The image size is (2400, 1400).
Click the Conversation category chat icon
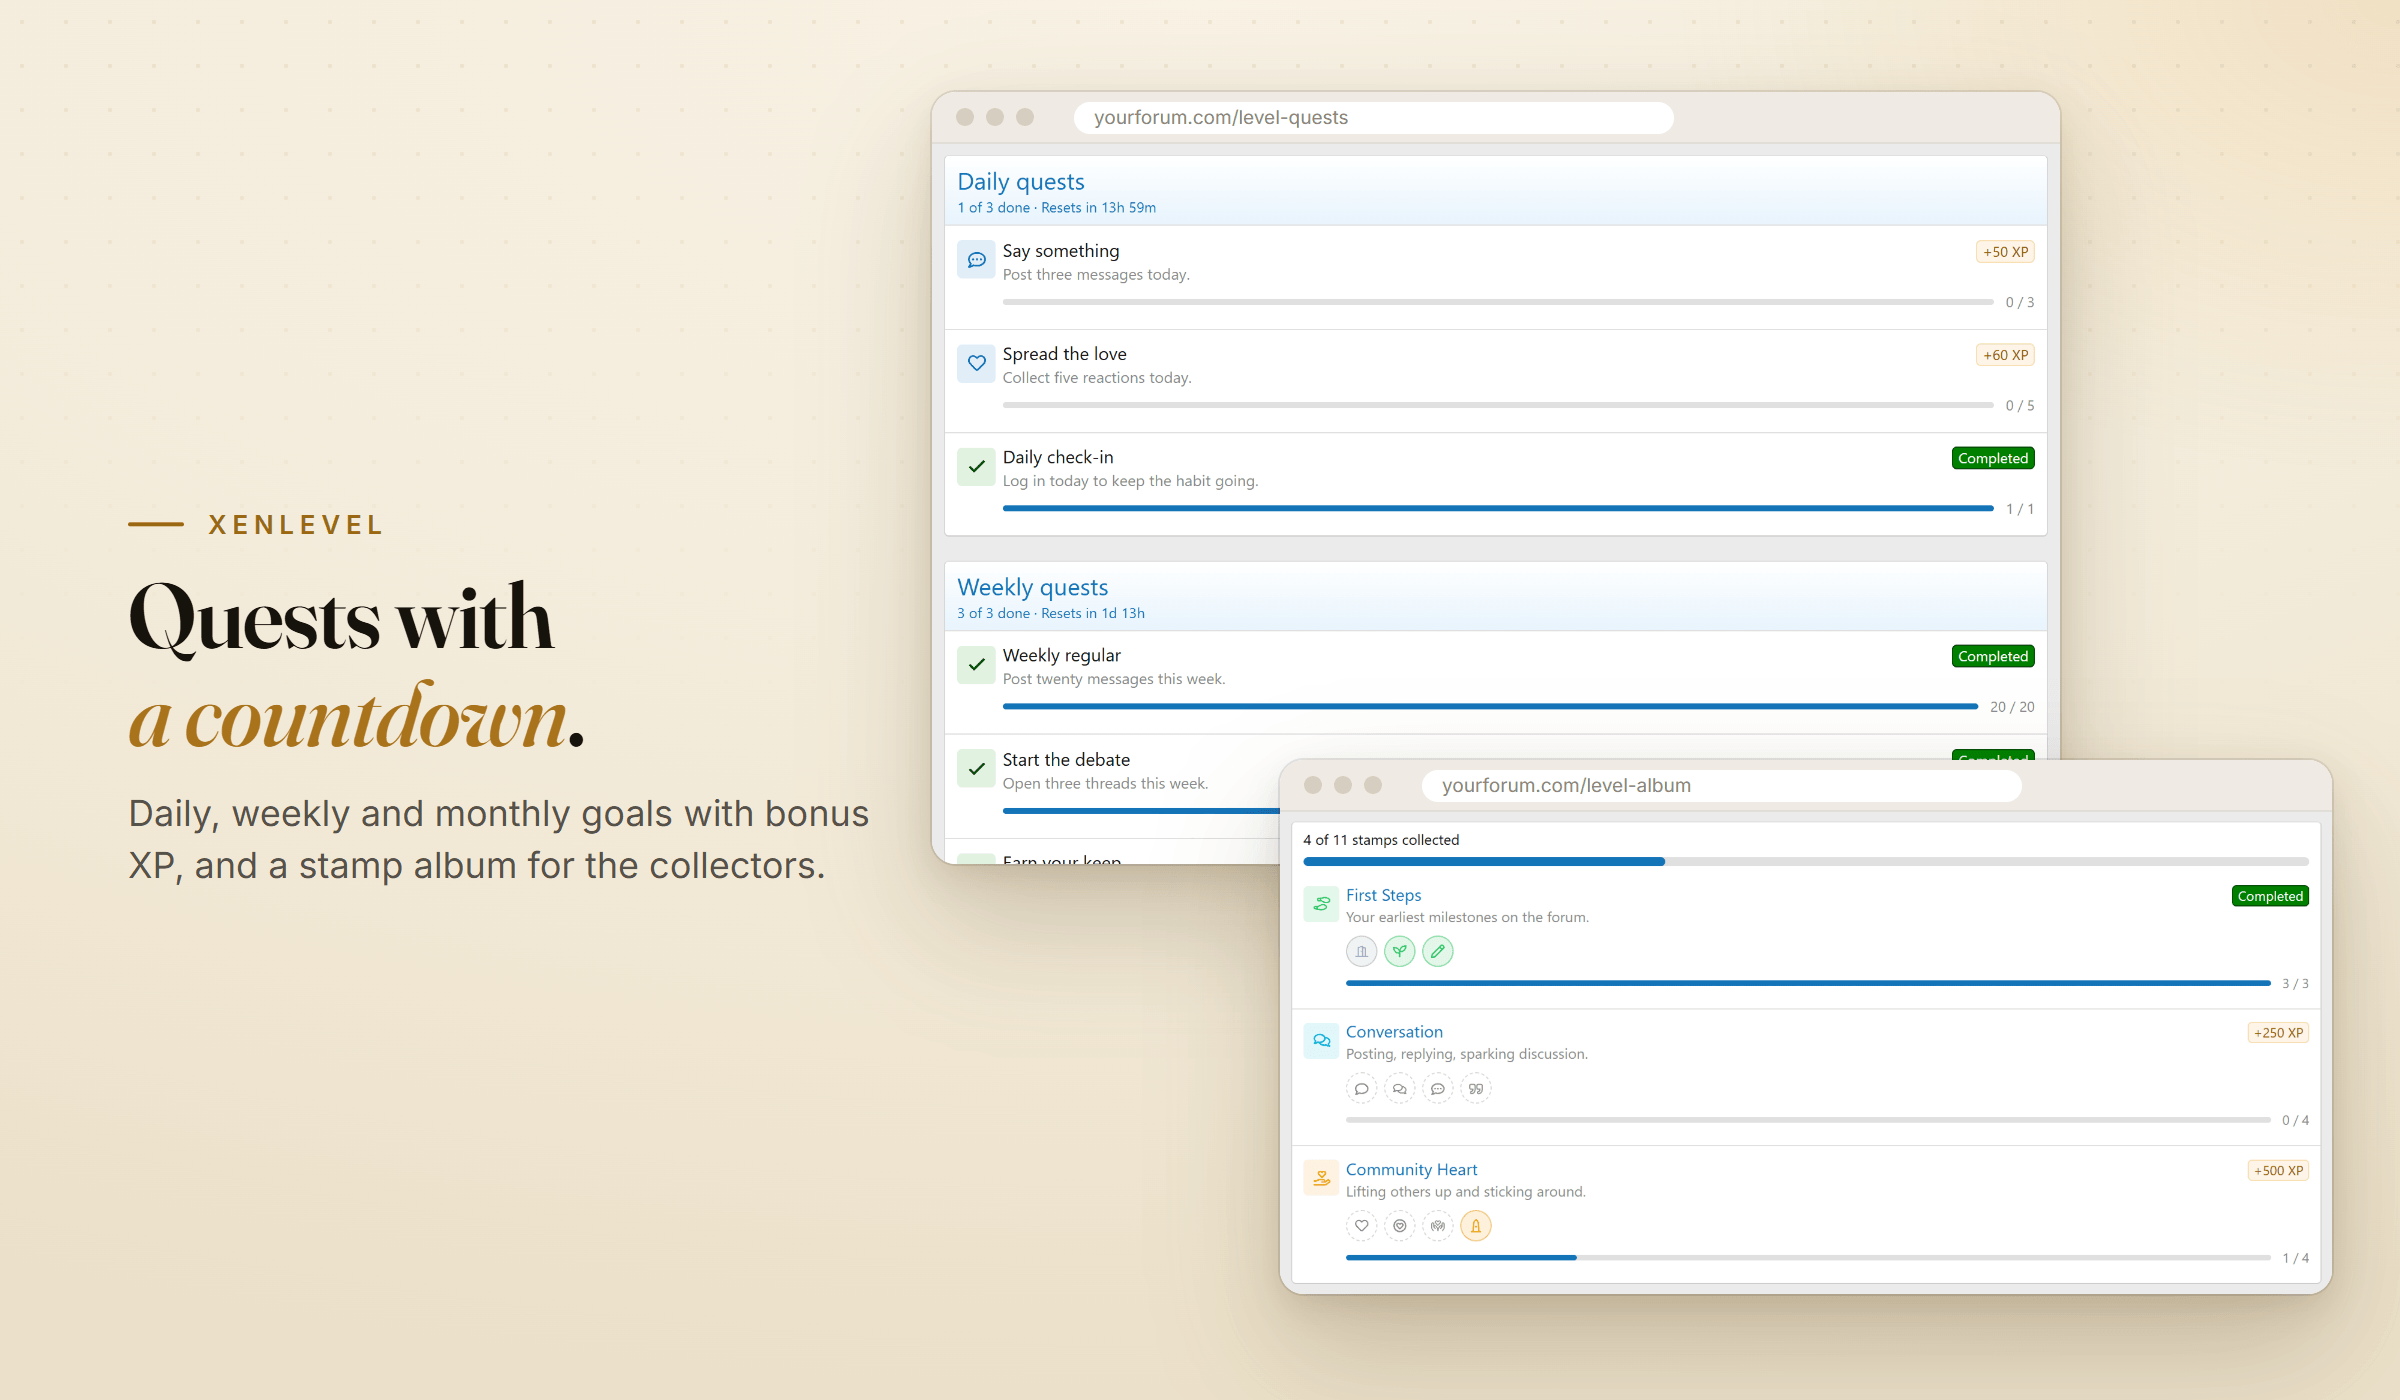pos(1321,1040)
